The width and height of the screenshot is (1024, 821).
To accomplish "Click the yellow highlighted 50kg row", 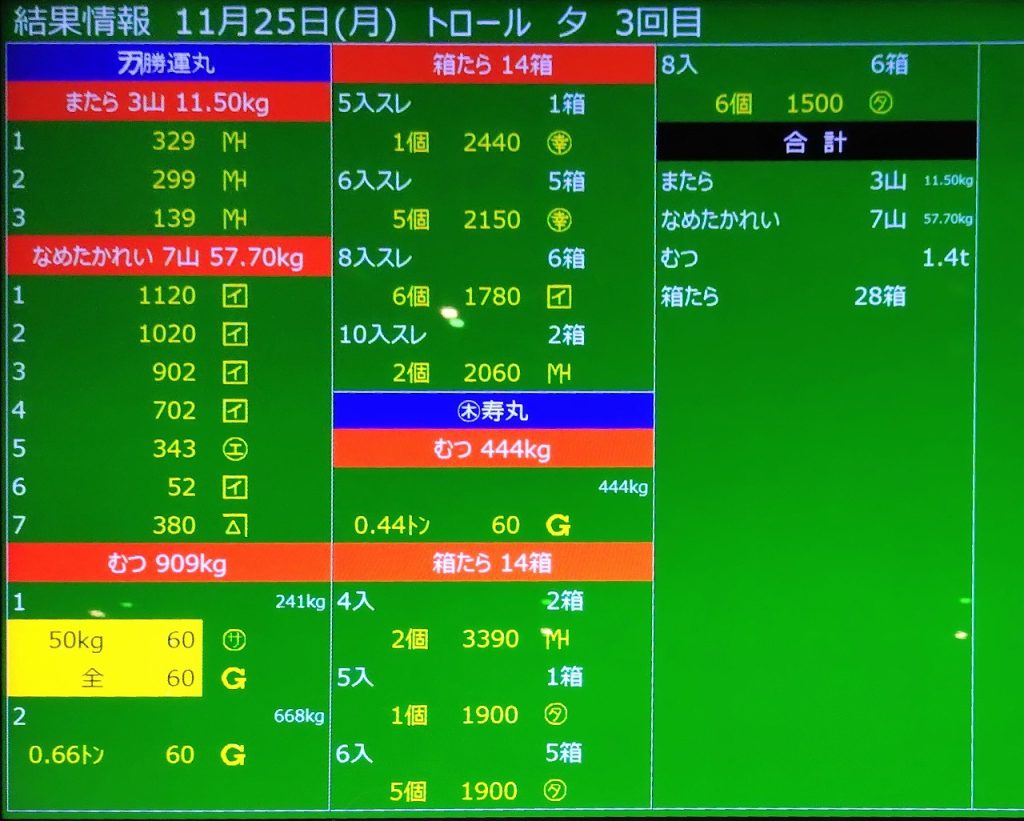I will (x=105, y=641).
